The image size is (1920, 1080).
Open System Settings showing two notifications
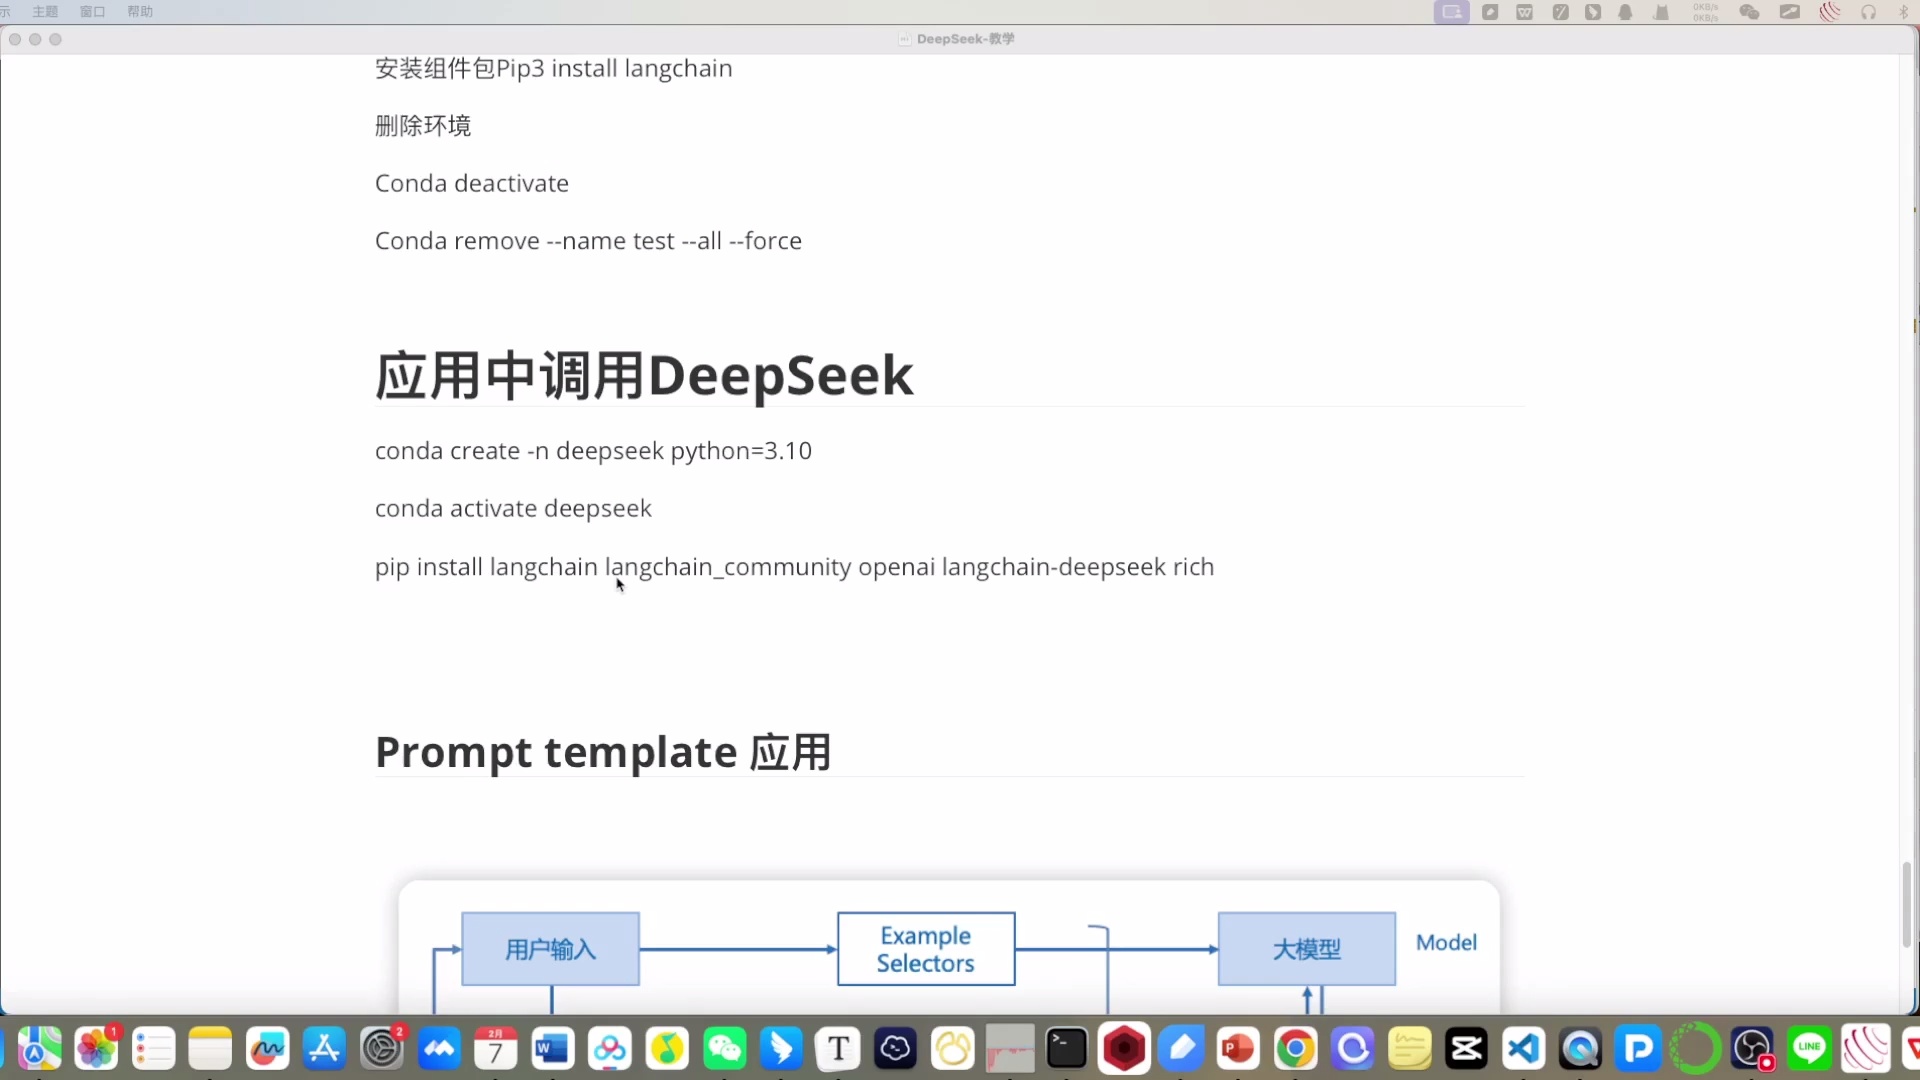(x=382, y=1048)
